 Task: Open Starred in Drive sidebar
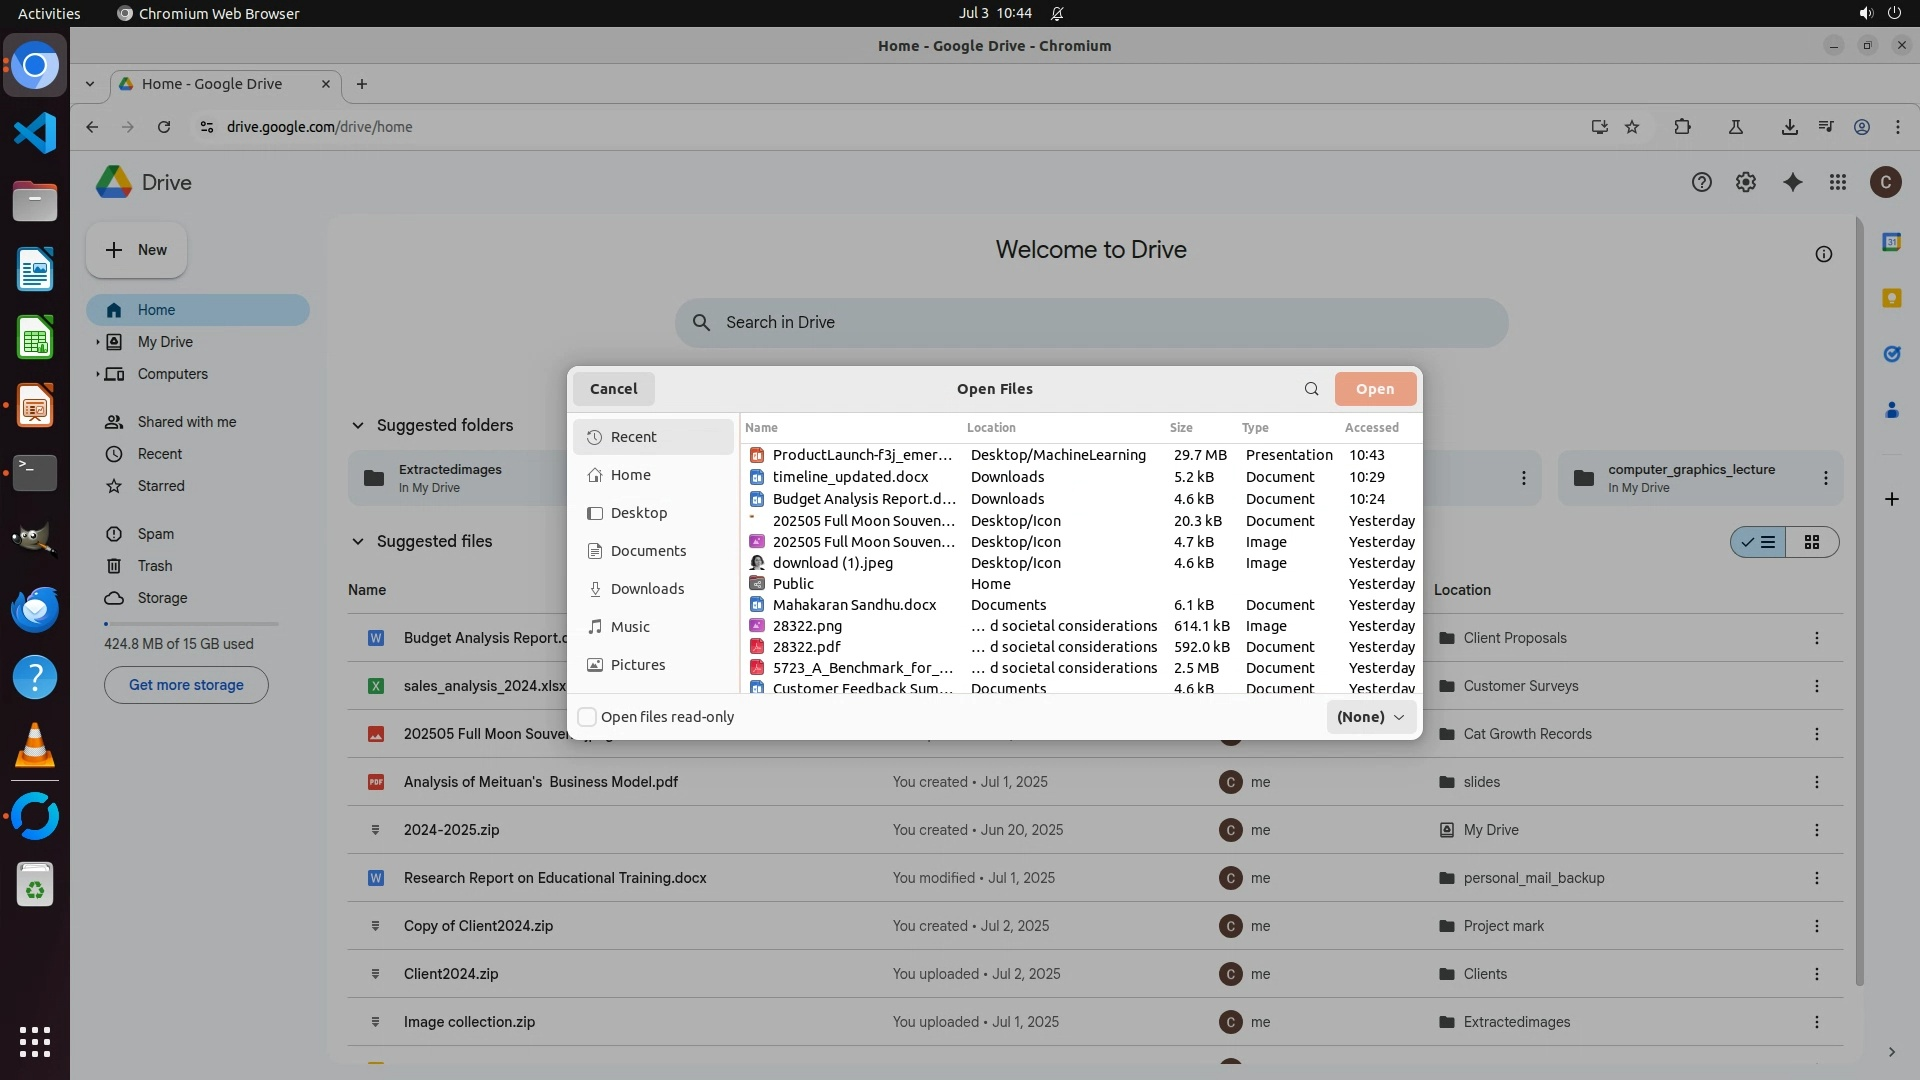click(161, 486)
